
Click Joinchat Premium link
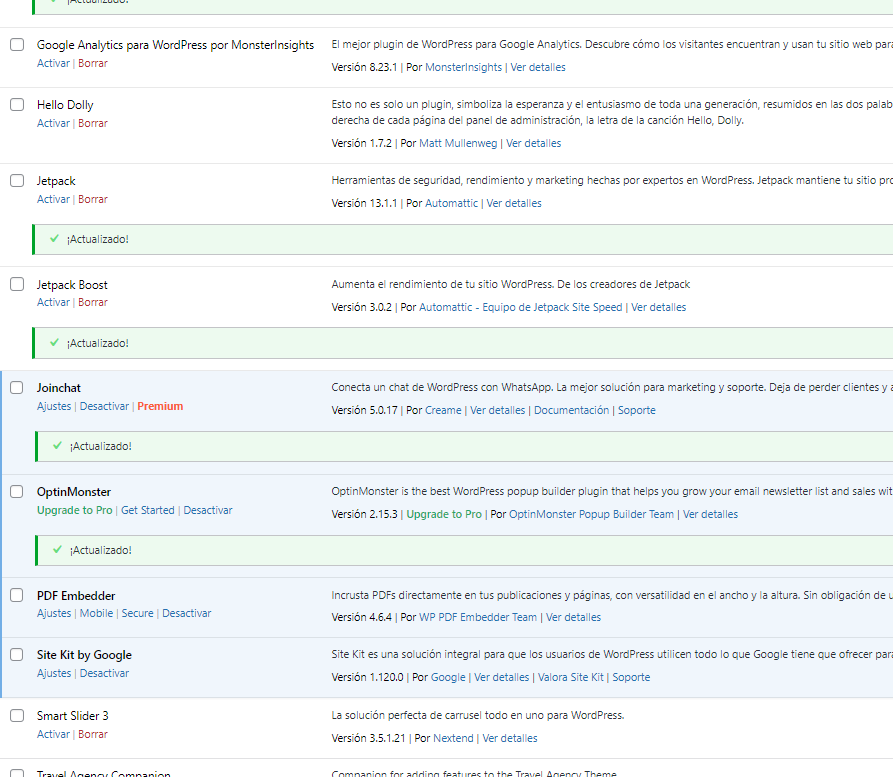(160, 406)
